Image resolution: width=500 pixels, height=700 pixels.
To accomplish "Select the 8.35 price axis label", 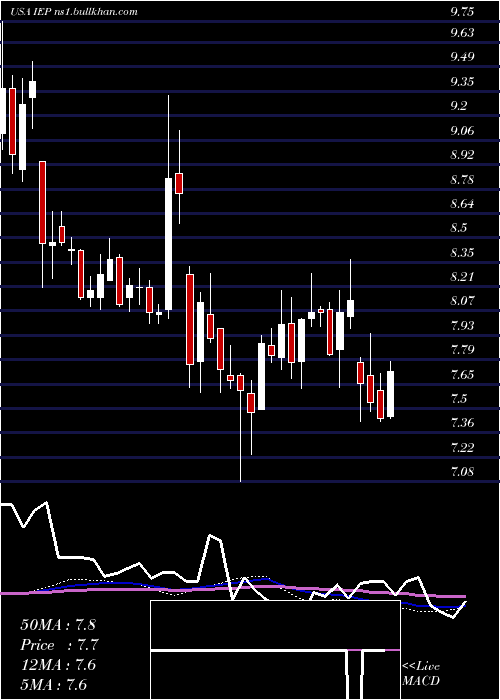I will [x=462, y=253].
